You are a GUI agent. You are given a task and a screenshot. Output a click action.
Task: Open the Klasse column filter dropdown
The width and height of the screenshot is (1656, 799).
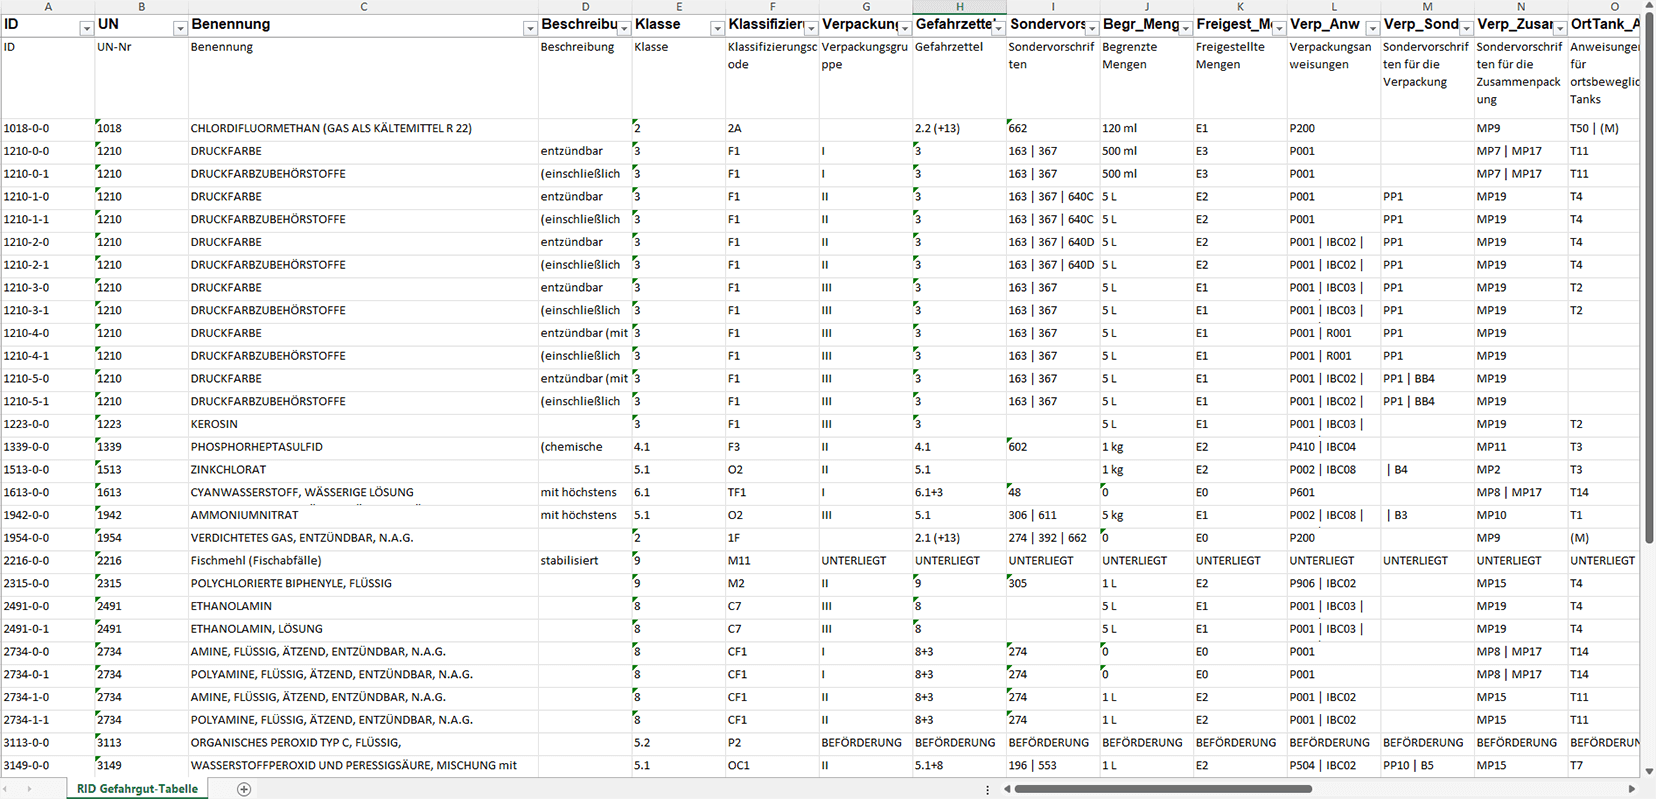[717, 28]
